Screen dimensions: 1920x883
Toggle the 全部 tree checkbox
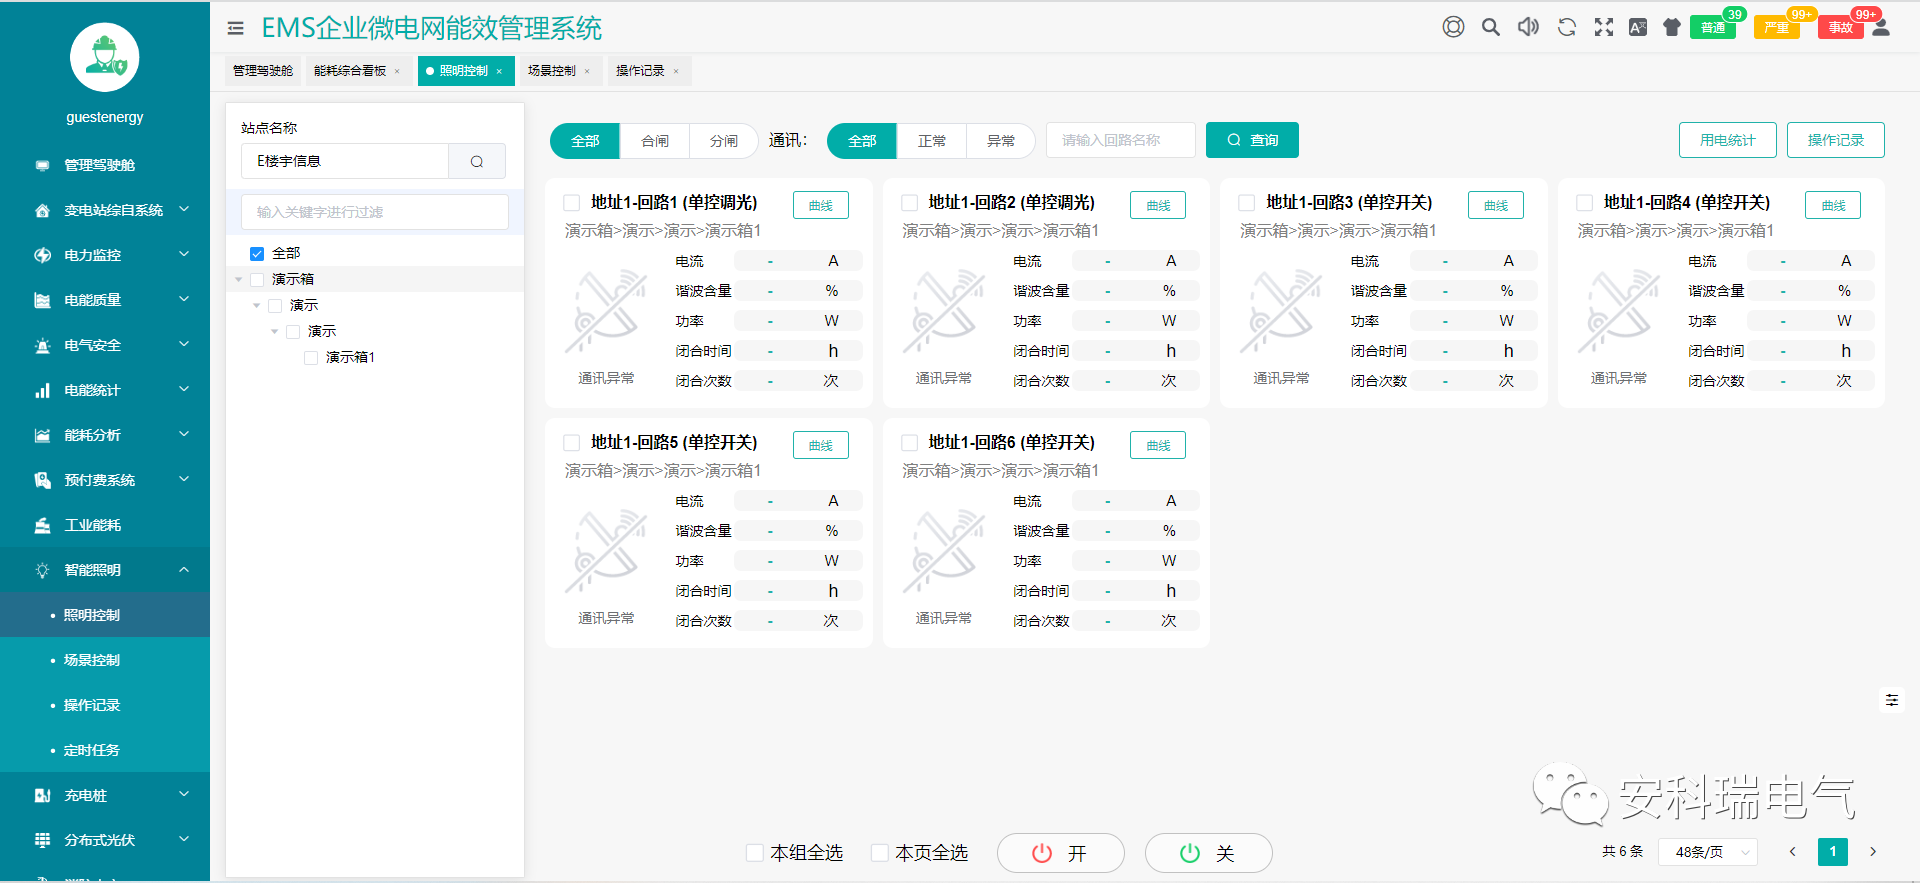[x=257, y=254]
